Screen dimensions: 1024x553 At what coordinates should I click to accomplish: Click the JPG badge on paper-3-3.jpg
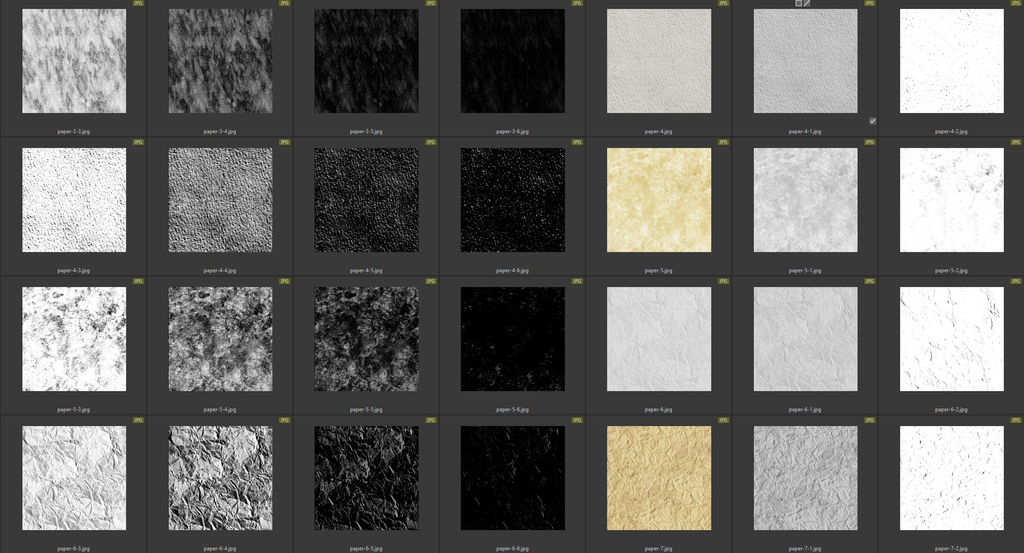click(139, 3)
